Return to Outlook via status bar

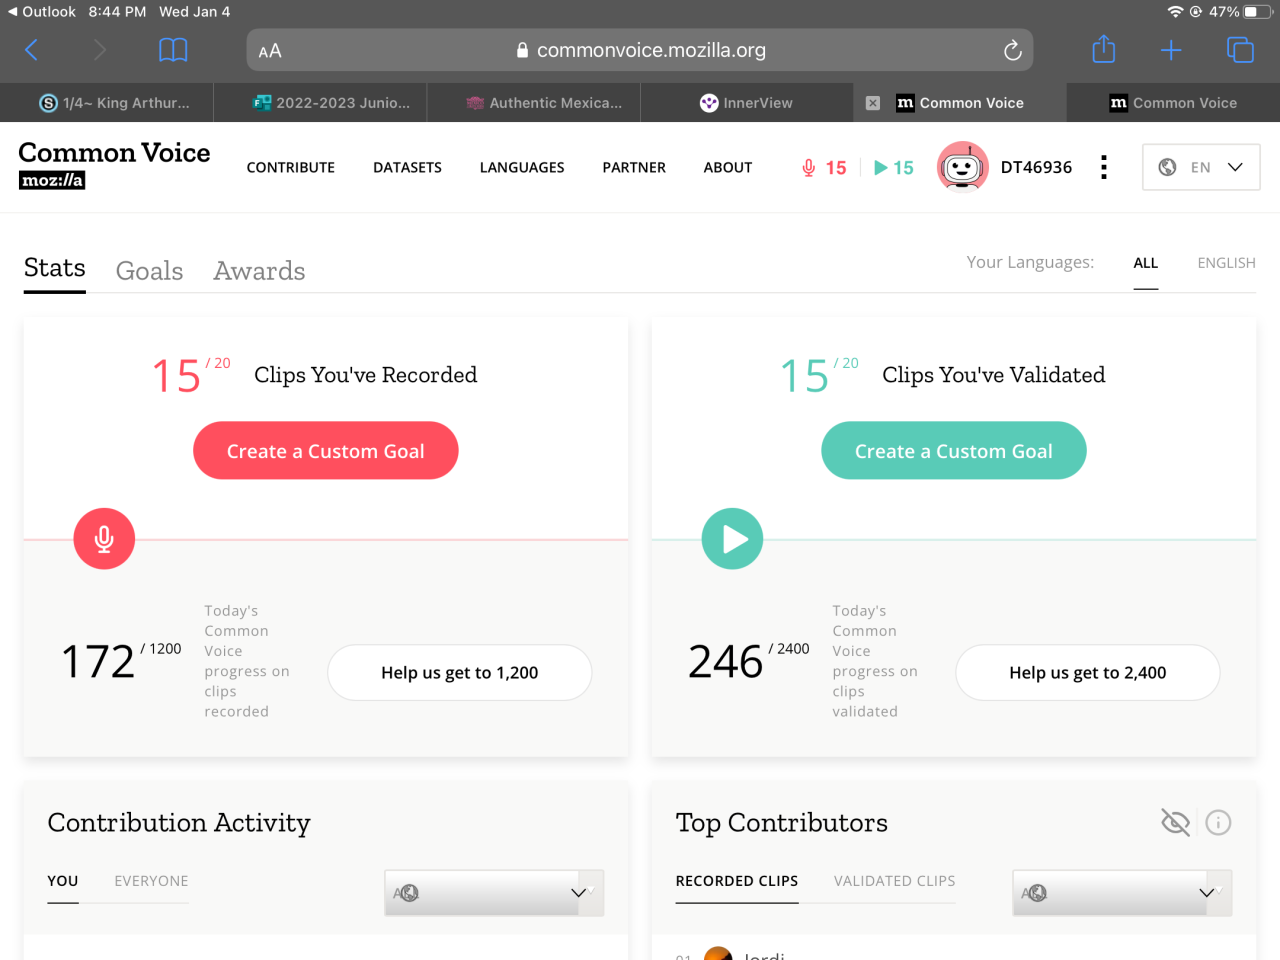coord(41,11)
